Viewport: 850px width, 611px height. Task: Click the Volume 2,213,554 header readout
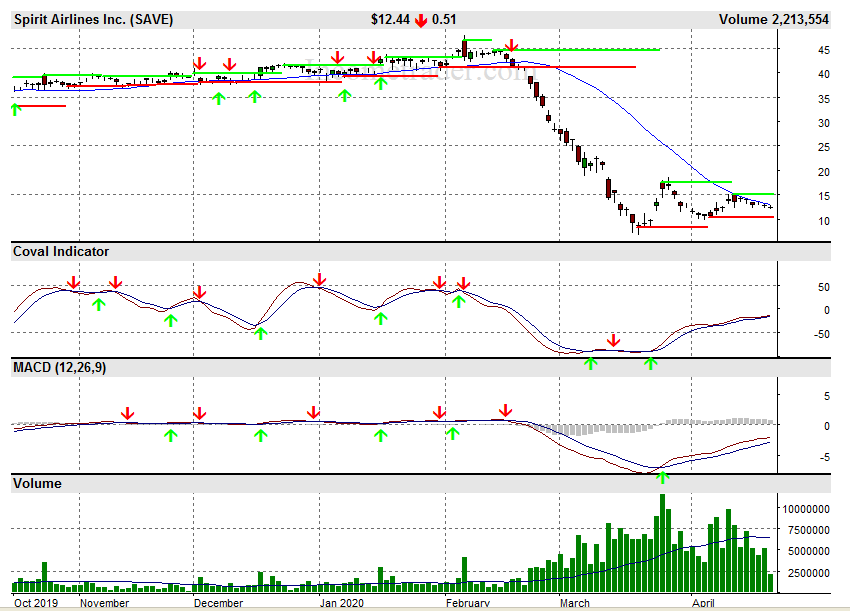click(774, 20)
